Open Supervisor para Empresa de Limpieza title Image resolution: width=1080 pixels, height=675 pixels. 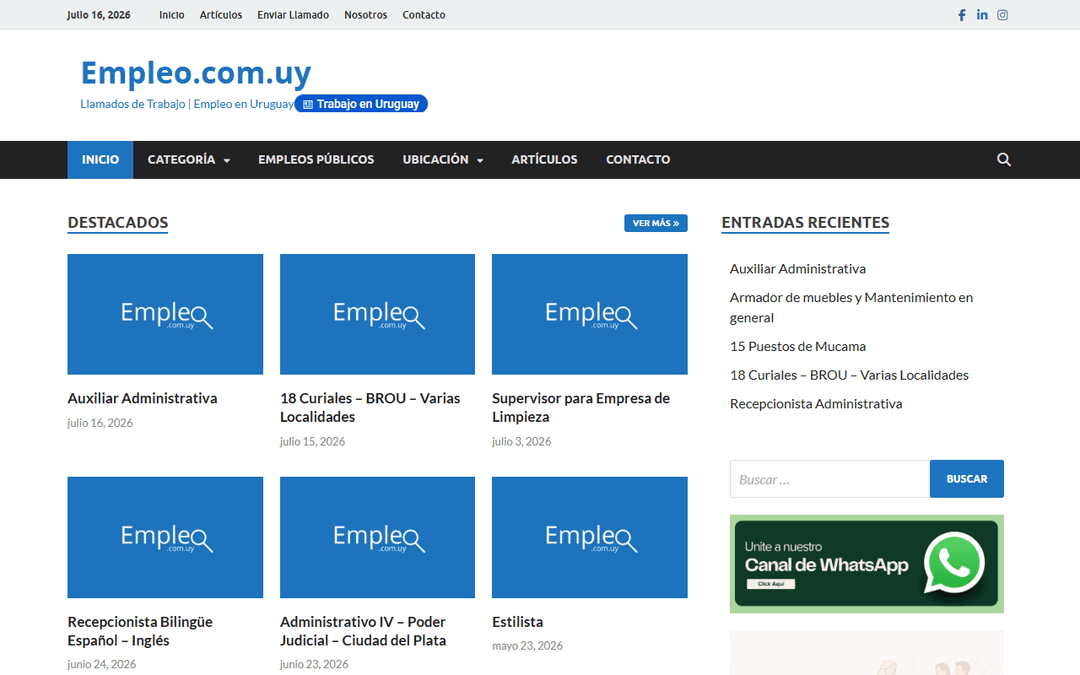pyautogui.click(x=581, y=408)
